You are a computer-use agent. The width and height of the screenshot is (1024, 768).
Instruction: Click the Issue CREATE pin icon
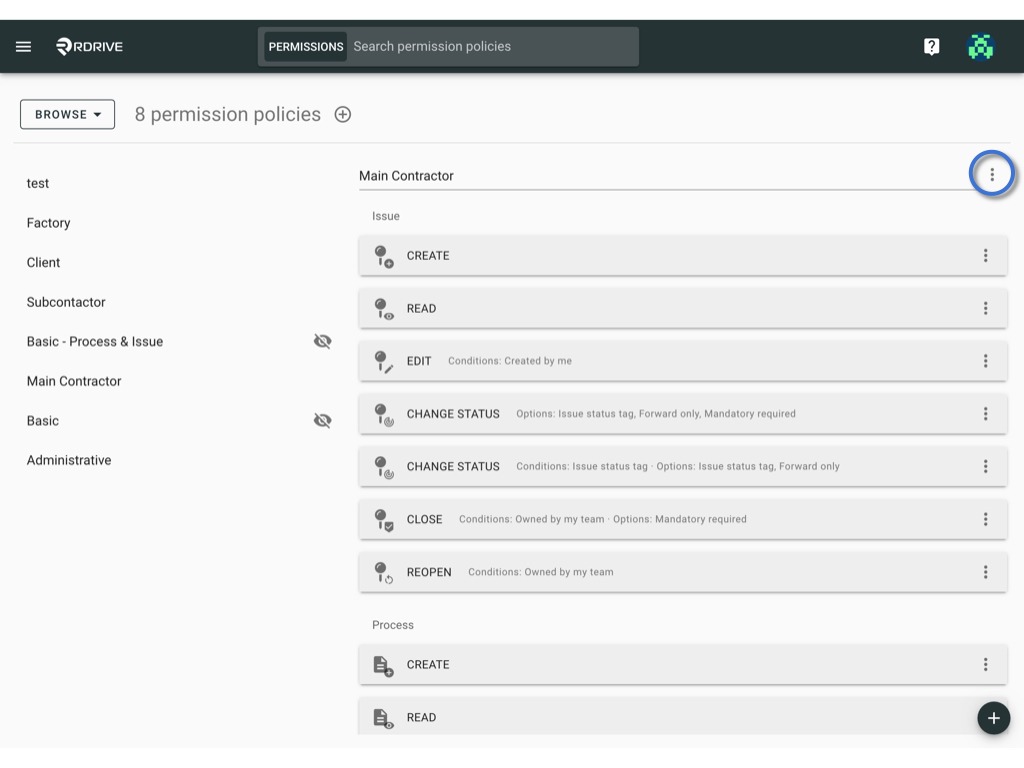pyautogui.click(x=383, y=256)
